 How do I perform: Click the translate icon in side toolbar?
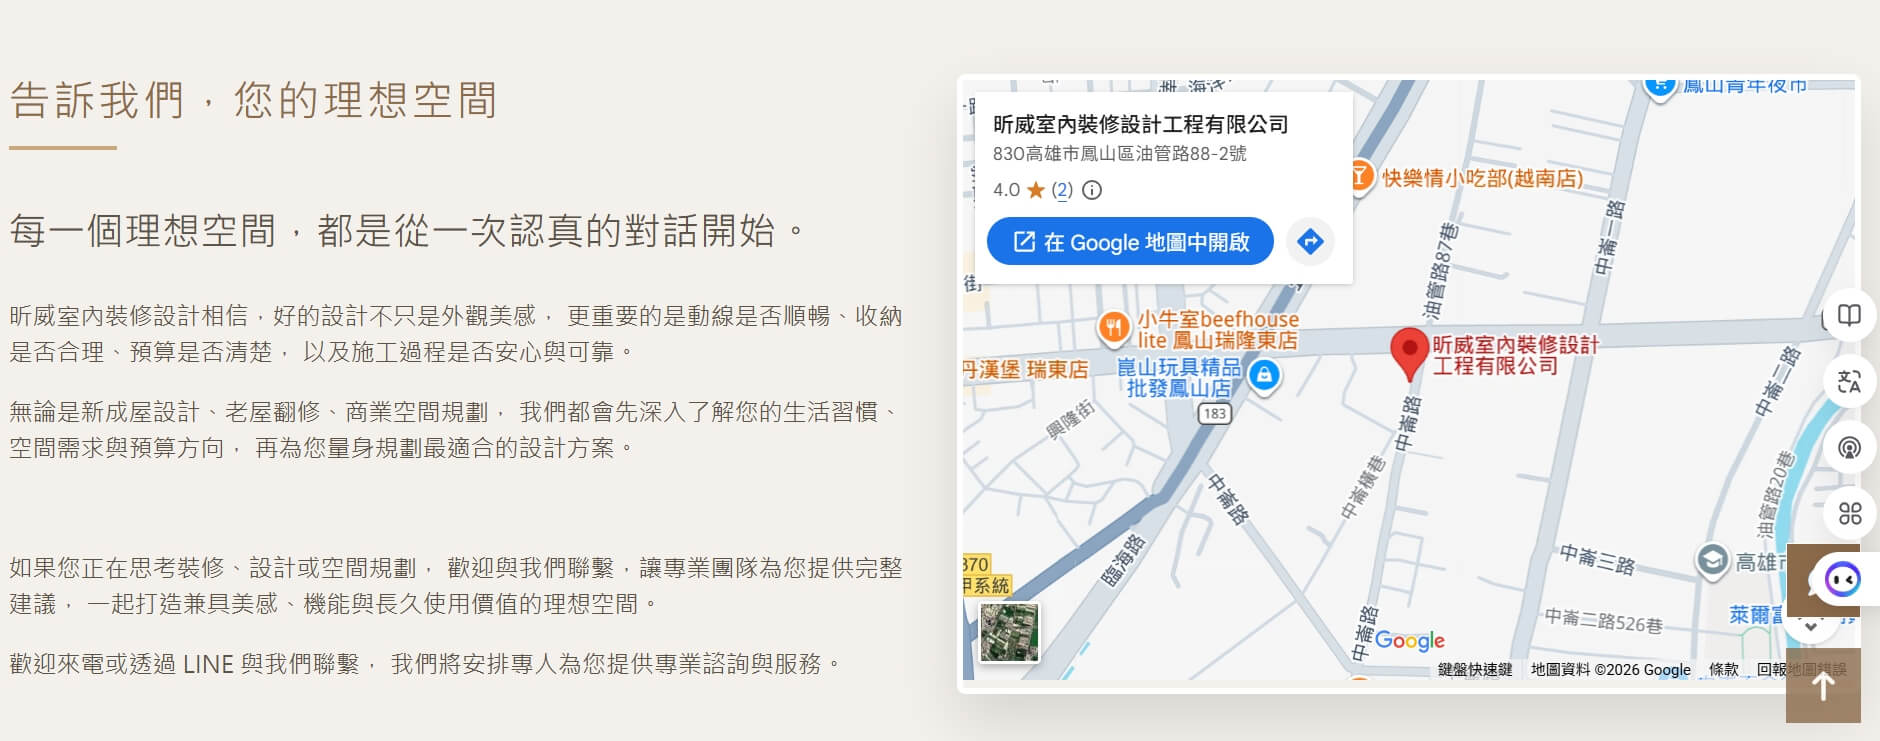point(1849,381)
